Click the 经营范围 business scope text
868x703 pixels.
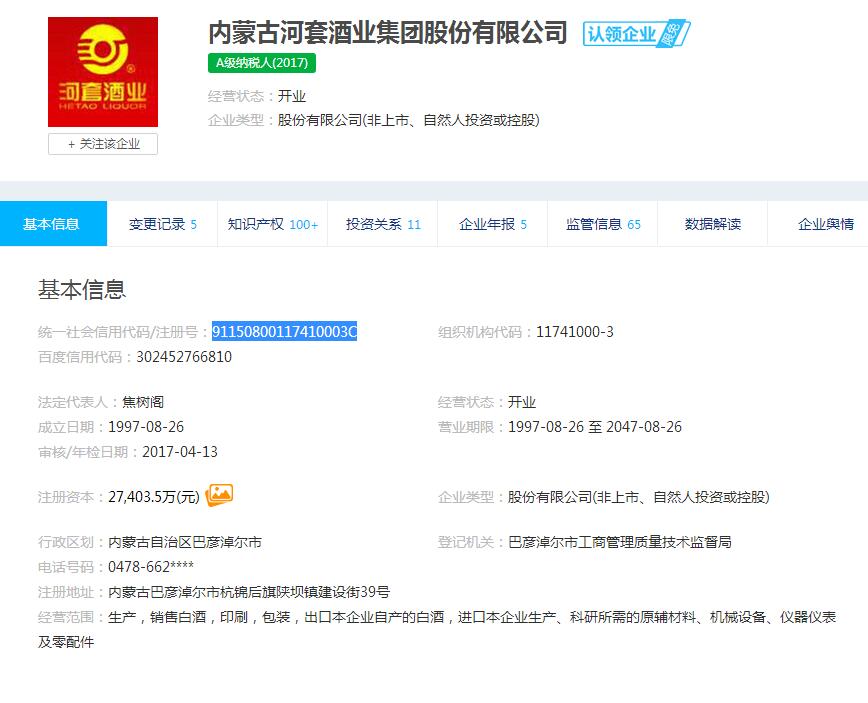click(x=437, y=629)
